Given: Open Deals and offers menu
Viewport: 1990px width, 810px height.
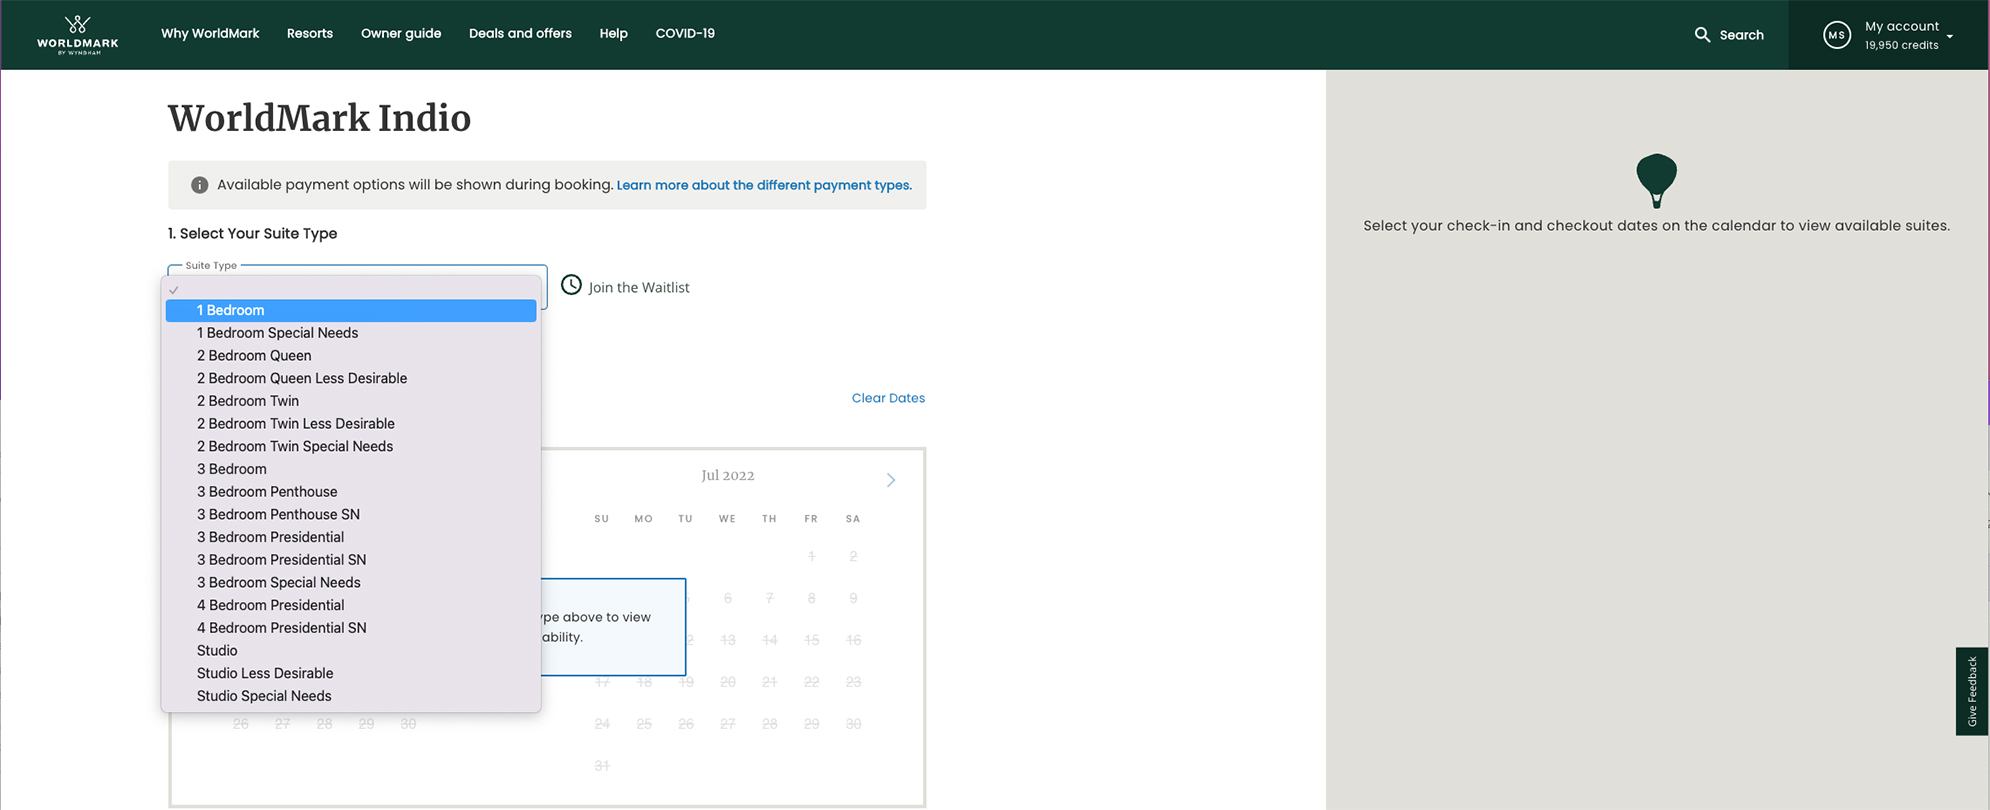Looking at the screenshot, I should click(x=520, y=34).
